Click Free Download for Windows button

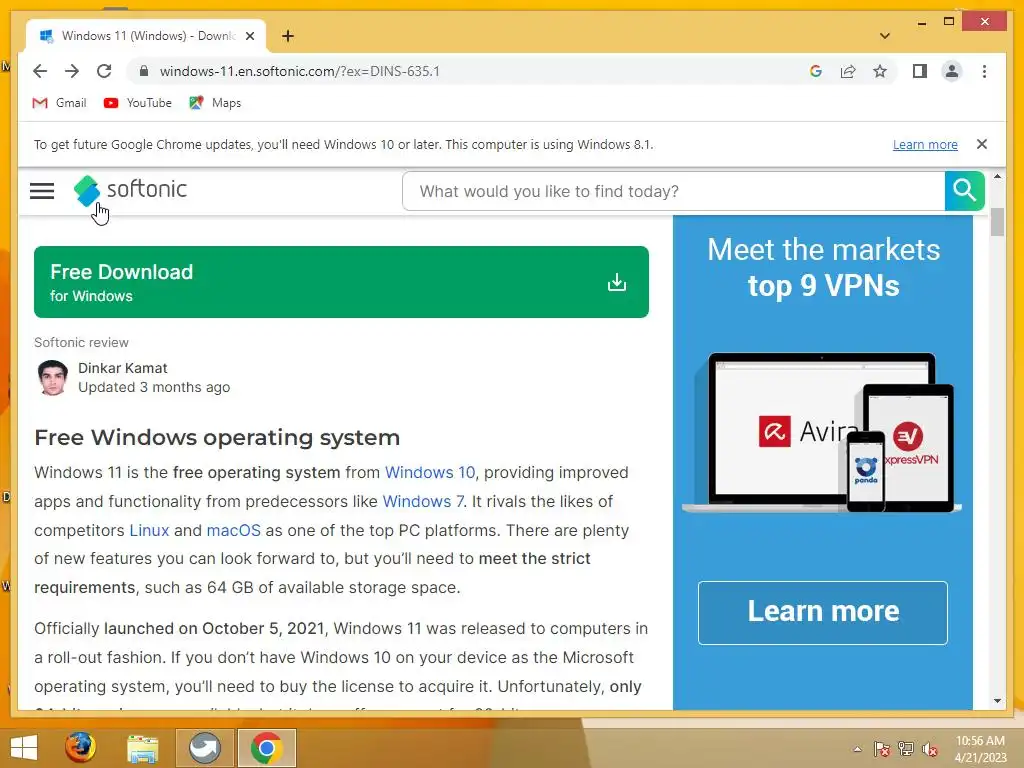[342, 282]
